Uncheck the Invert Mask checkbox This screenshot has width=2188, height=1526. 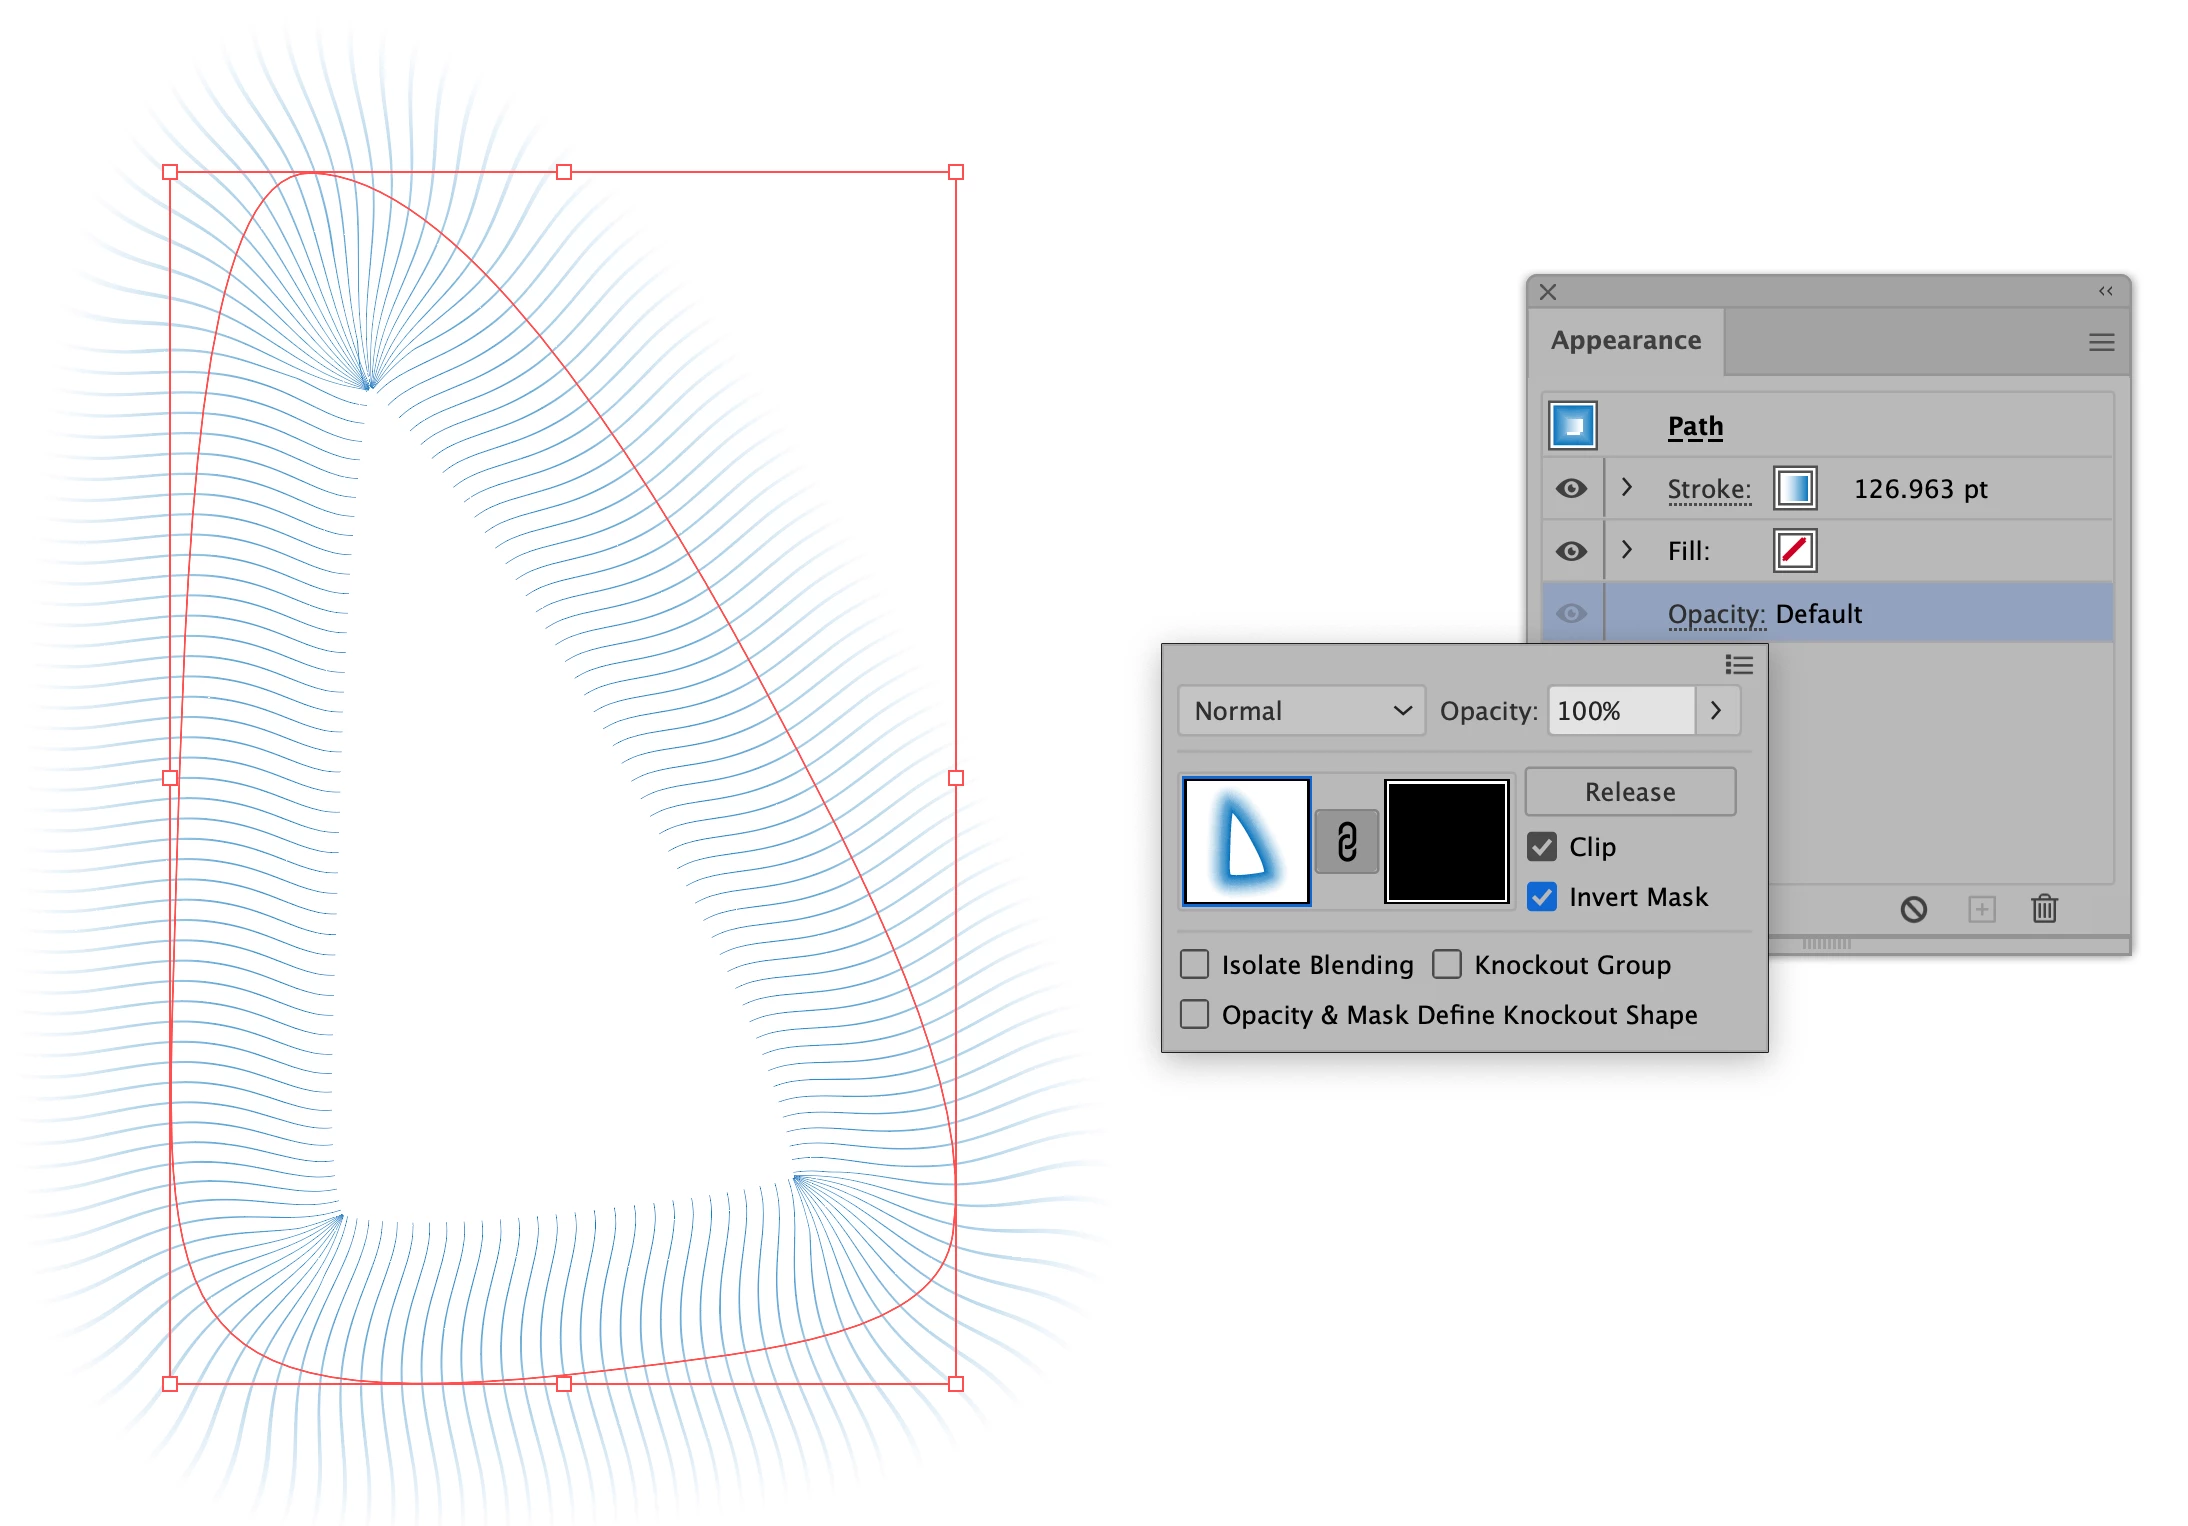[1542, 897]
